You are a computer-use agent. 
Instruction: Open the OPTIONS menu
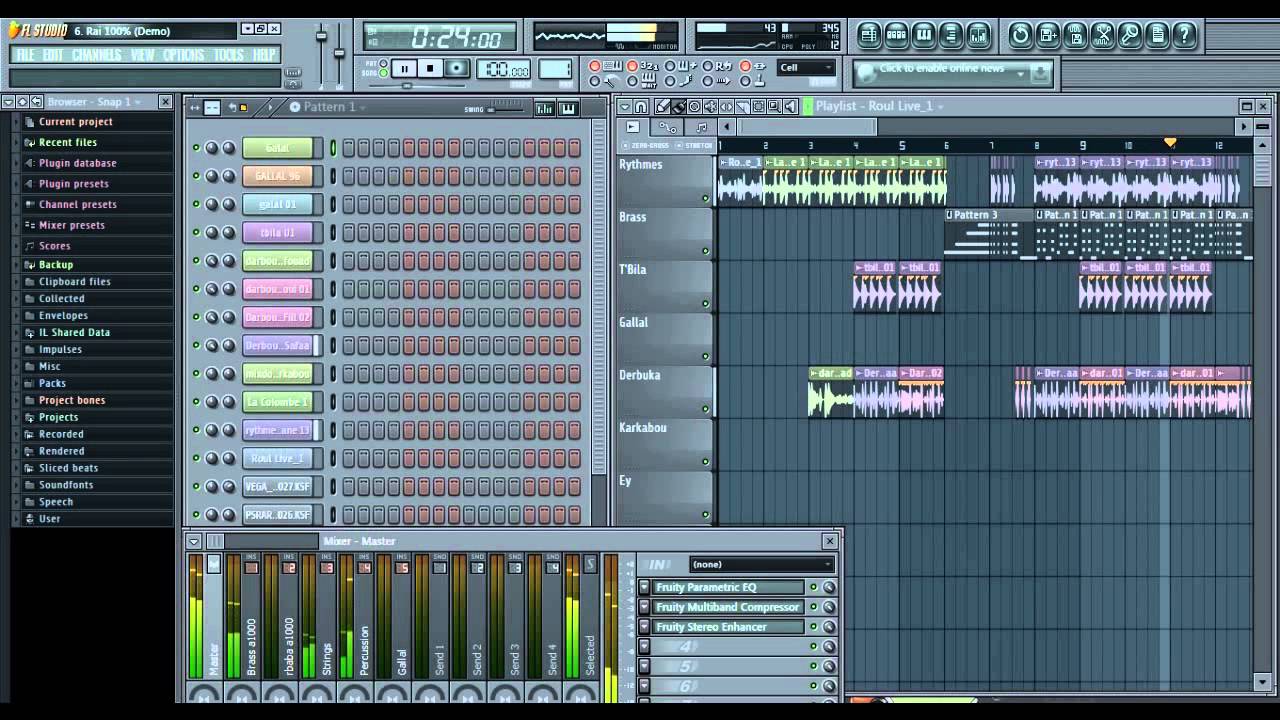tap(183, 55)
